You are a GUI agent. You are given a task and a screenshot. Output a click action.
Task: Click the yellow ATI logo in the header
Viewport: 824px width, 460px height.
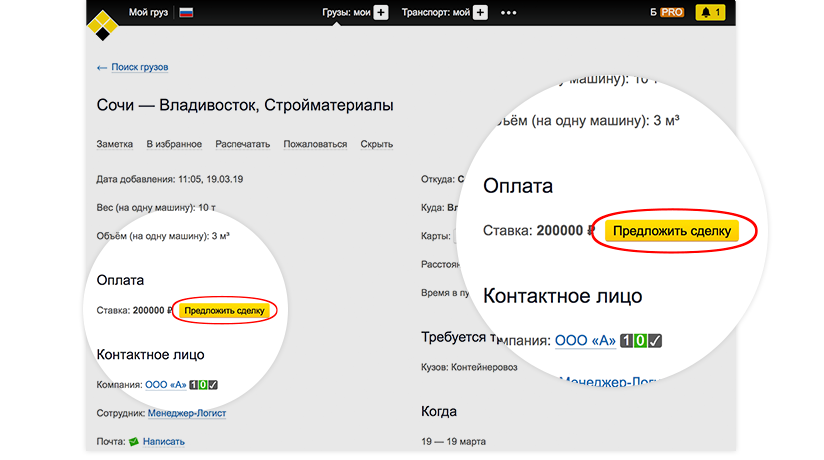tap(102, 22)
